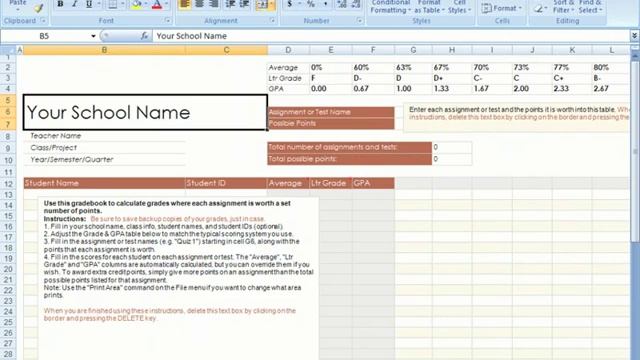Select the 2.67 GPA cell
The height and width of the screenshot is (360, 640).
[611, 89]
